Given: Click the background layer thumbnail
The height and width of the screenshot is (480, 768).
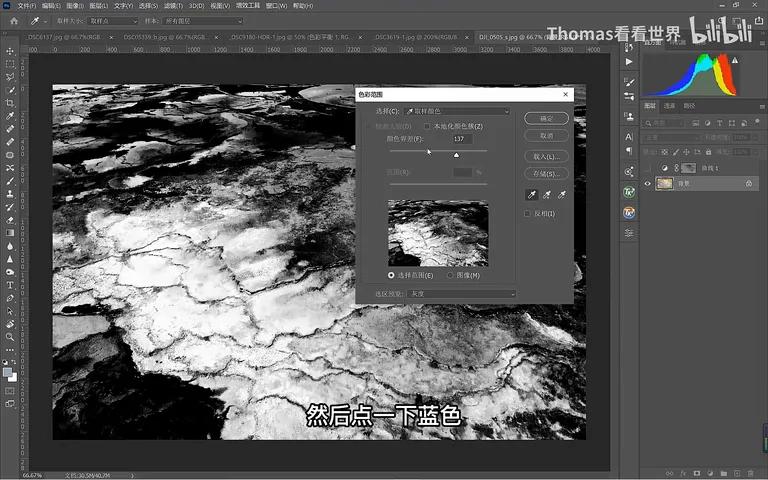Looking at the screenshot, I should [665, 184].
